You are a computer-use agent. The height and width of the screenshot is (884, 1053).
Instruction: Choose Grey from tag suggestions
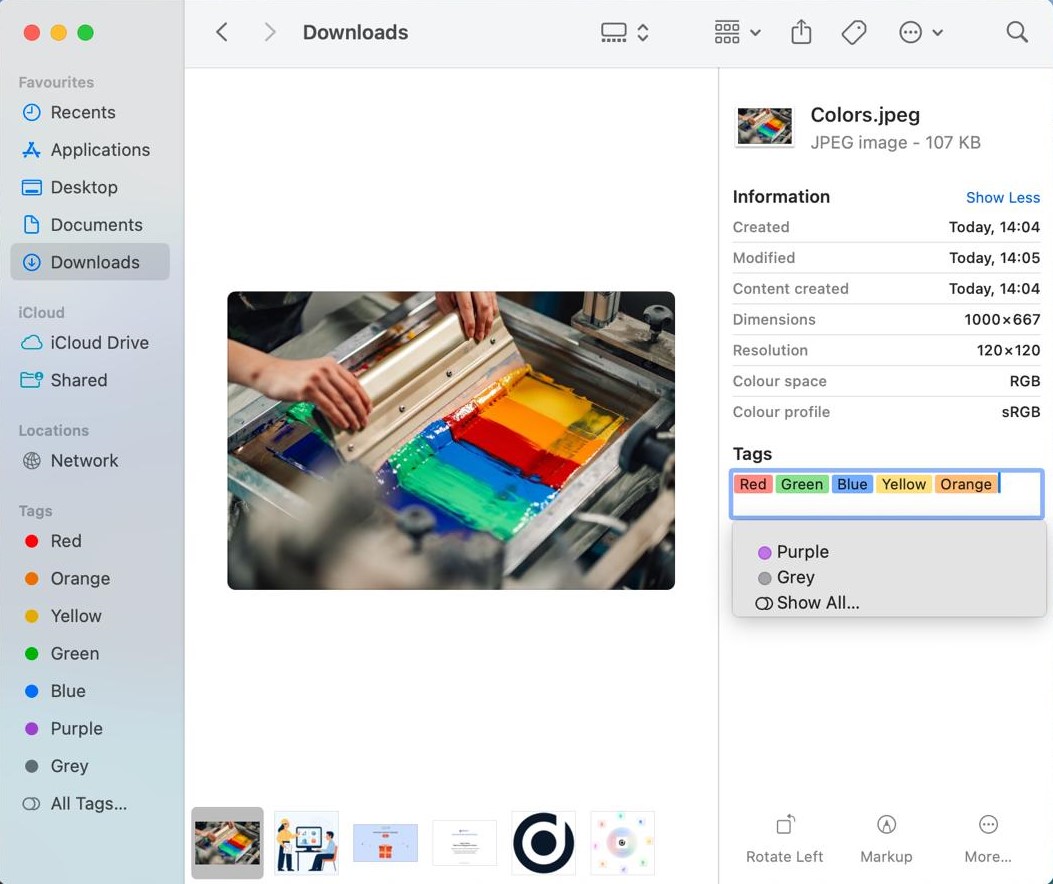795,577
